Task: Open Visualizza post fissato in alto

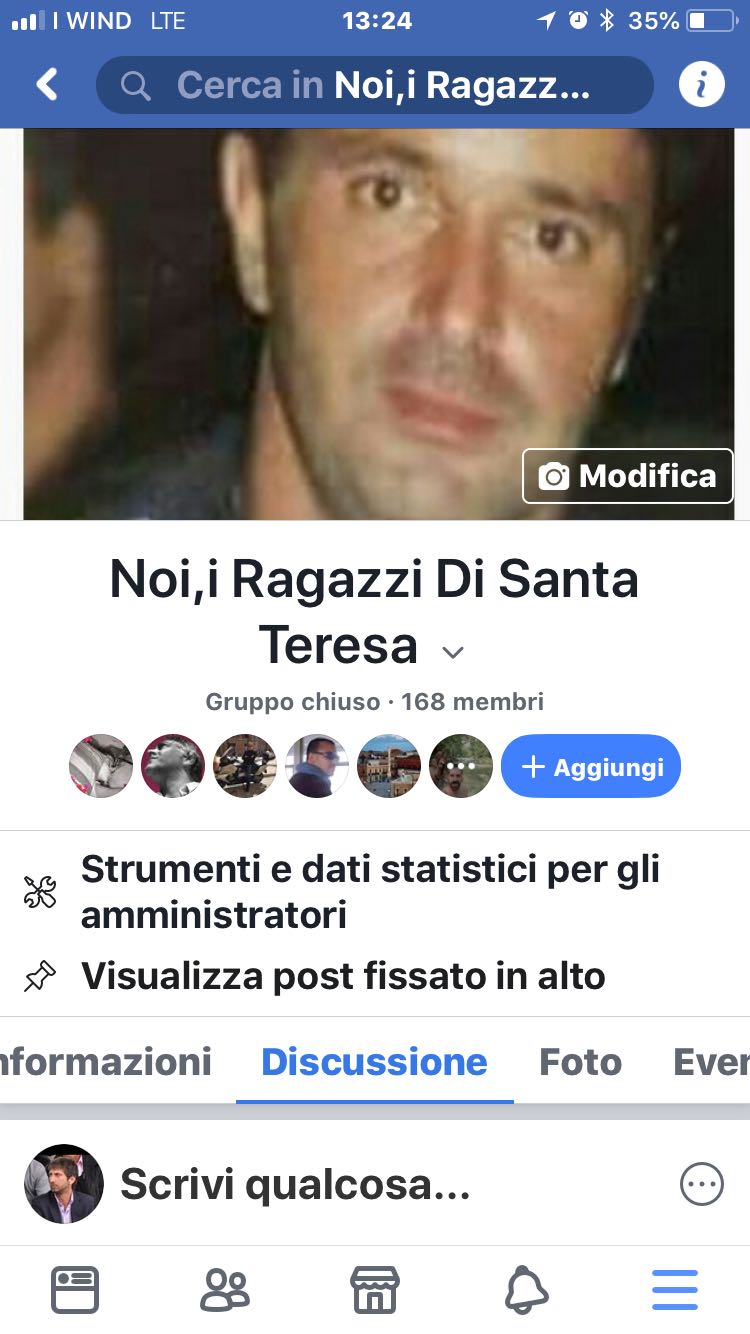Action: click(343, 976)
